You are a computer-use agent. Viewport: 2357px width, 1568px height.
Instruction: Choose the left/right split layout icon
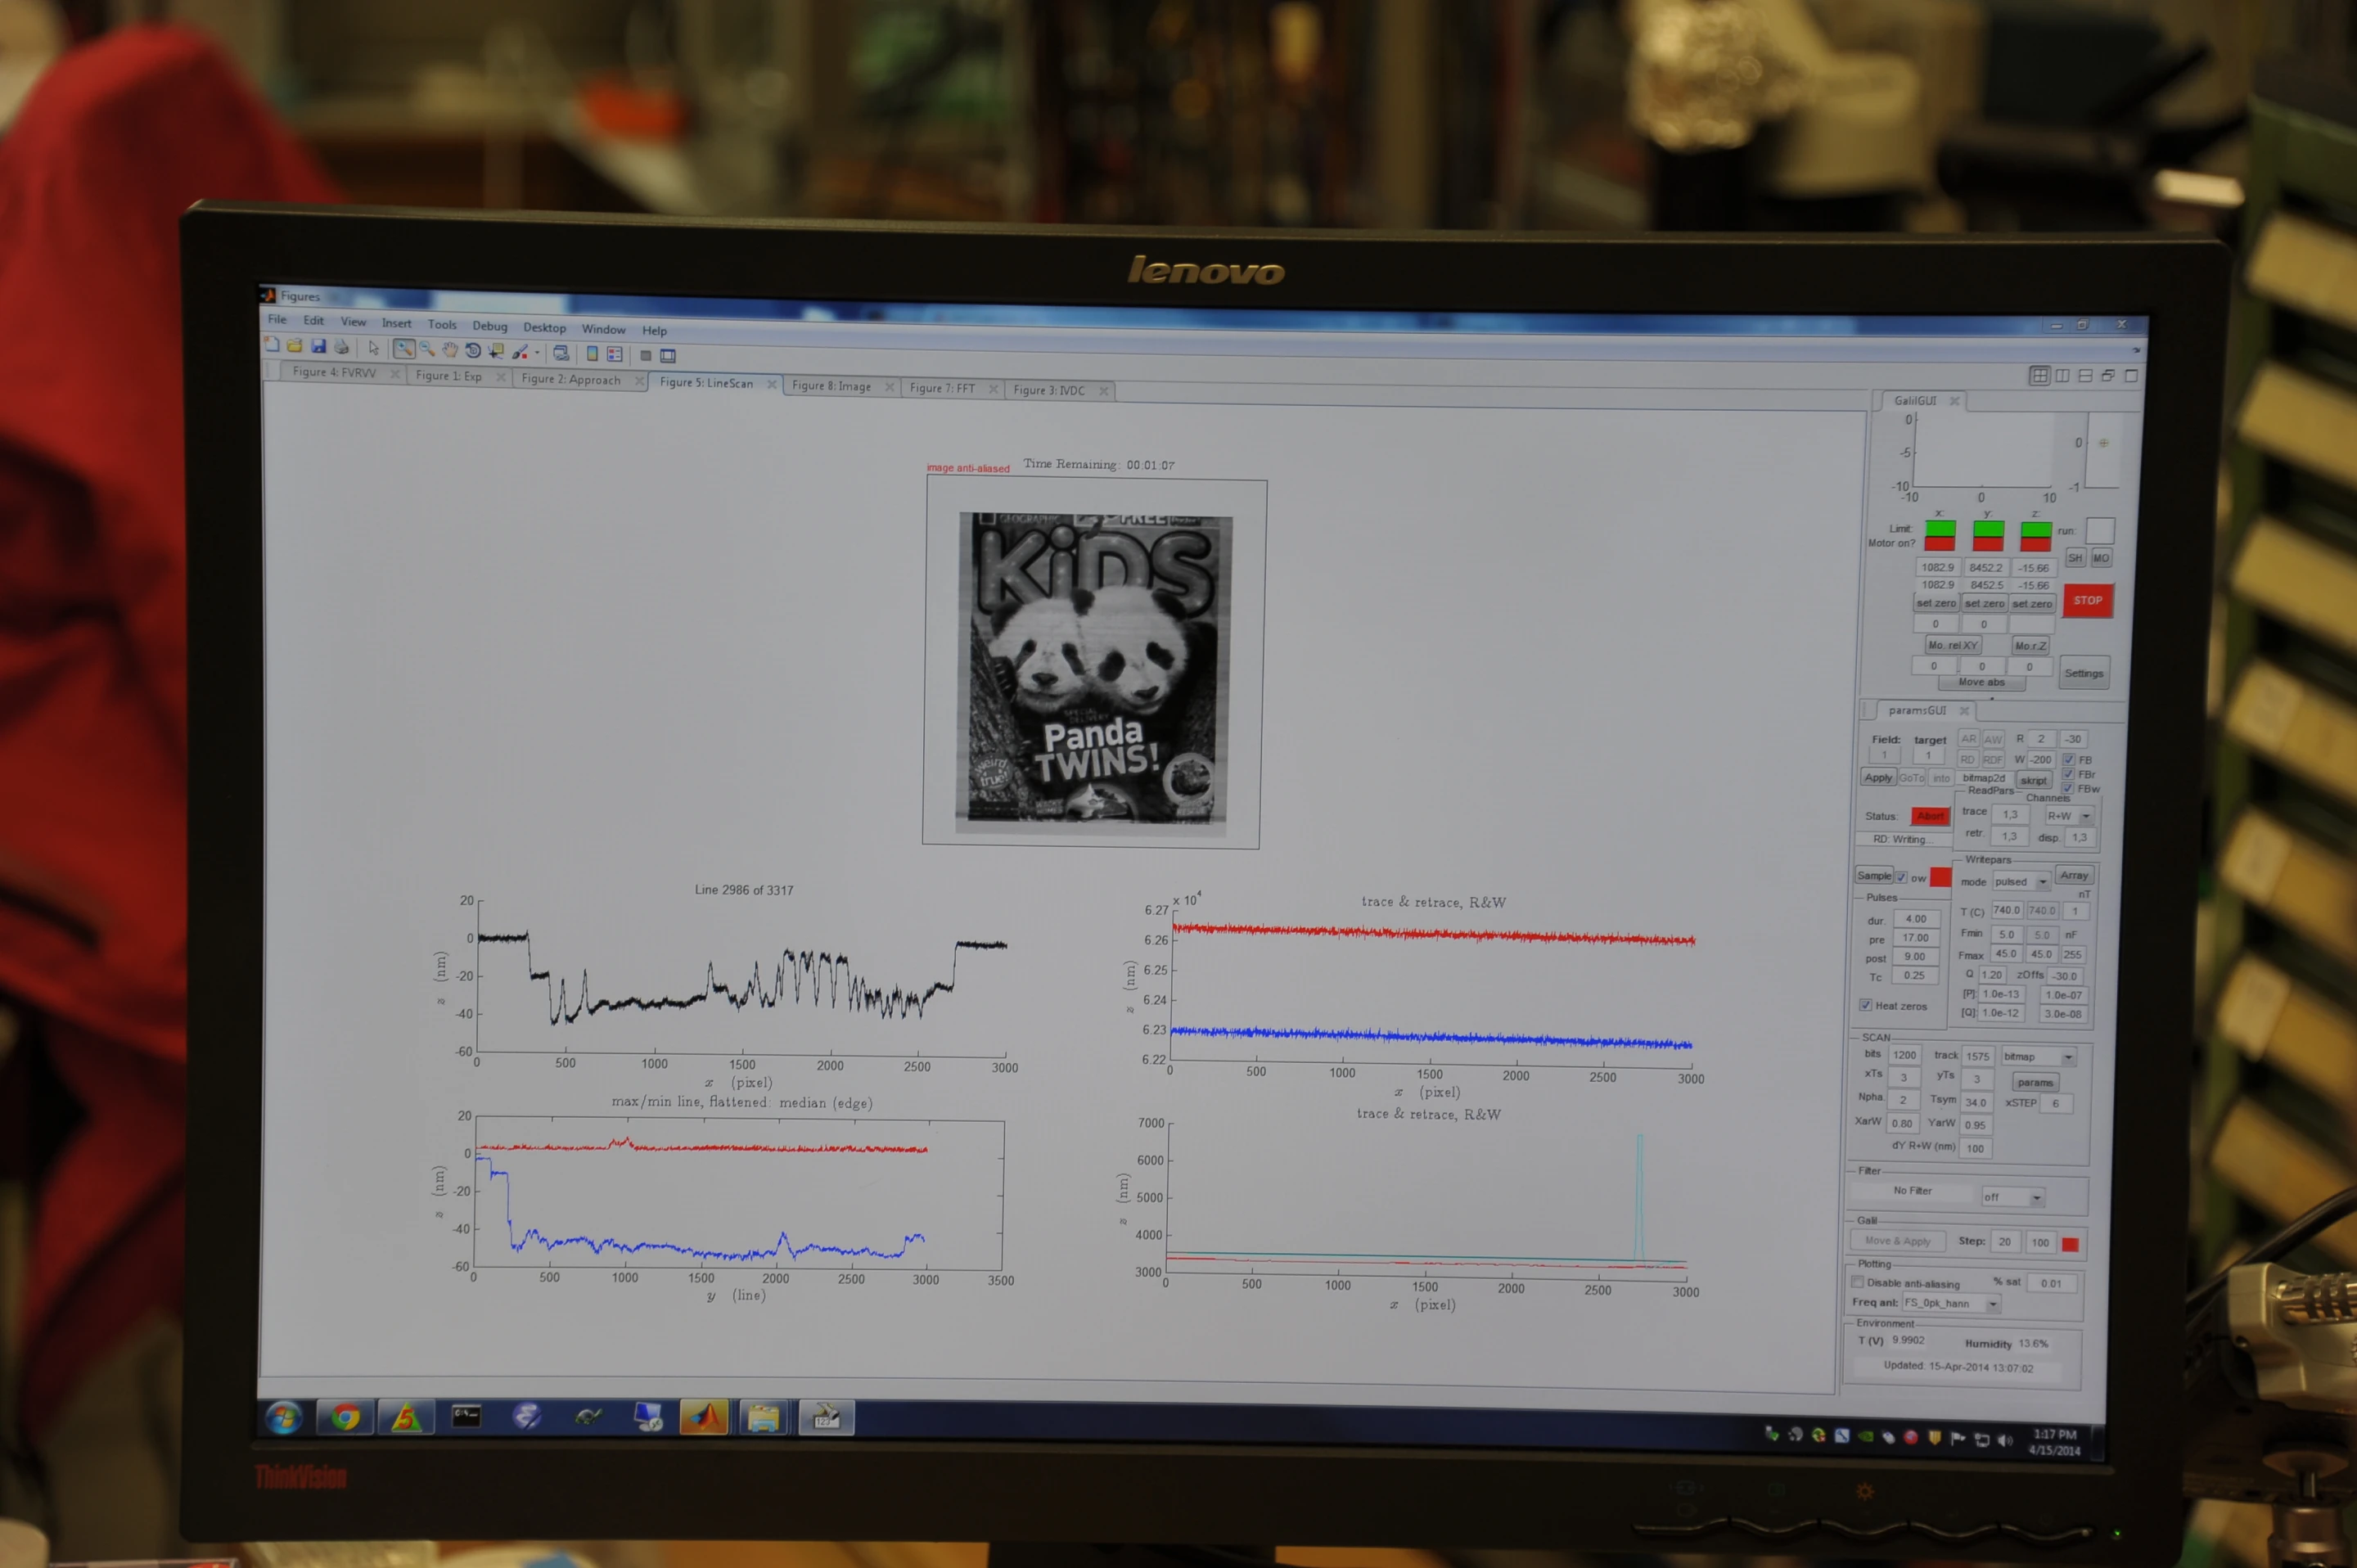2062,376
